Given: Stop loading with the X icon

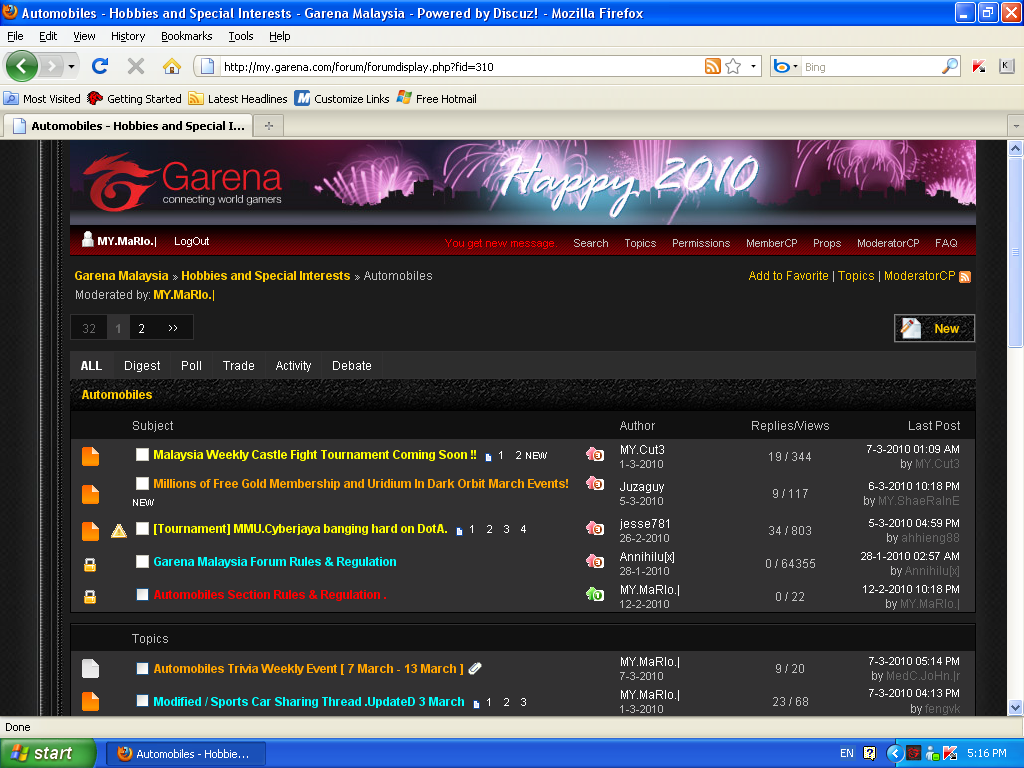Looking at the screenshot, I should point(136,66).
